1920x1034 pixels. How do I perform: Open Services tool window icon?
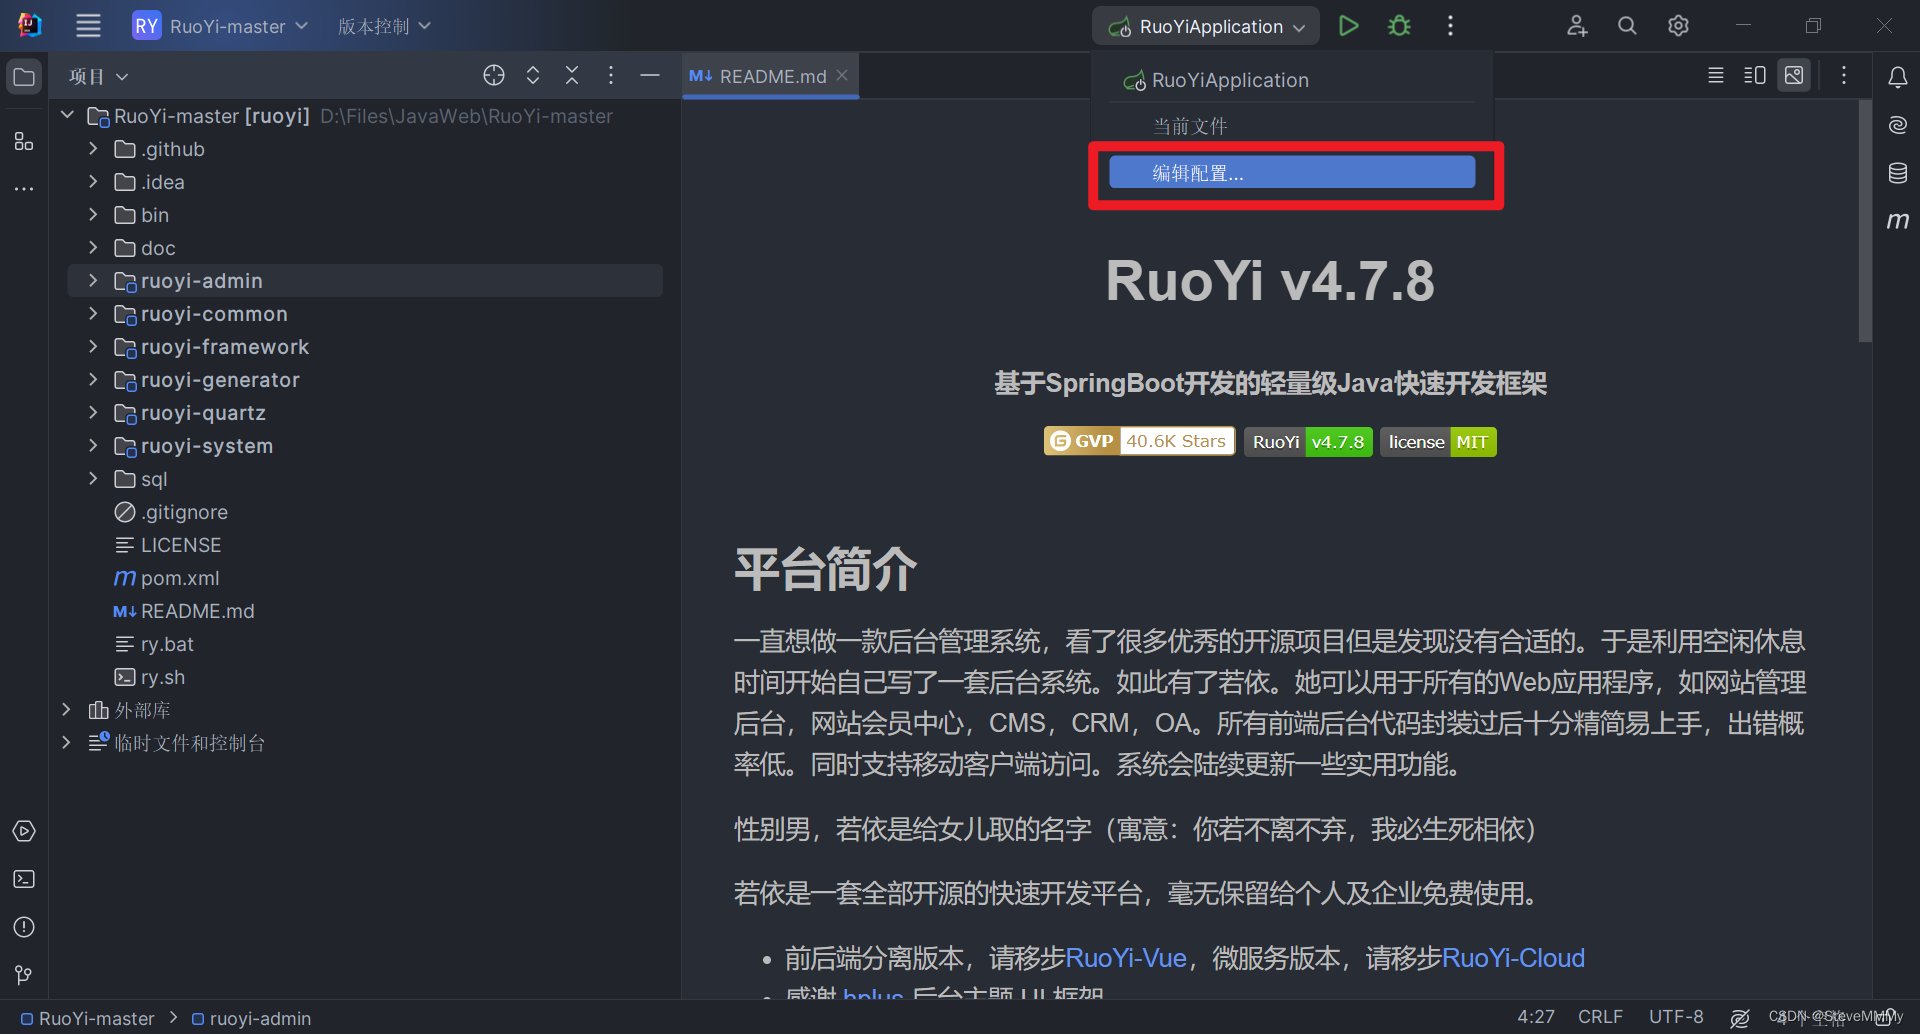[24, 831]
